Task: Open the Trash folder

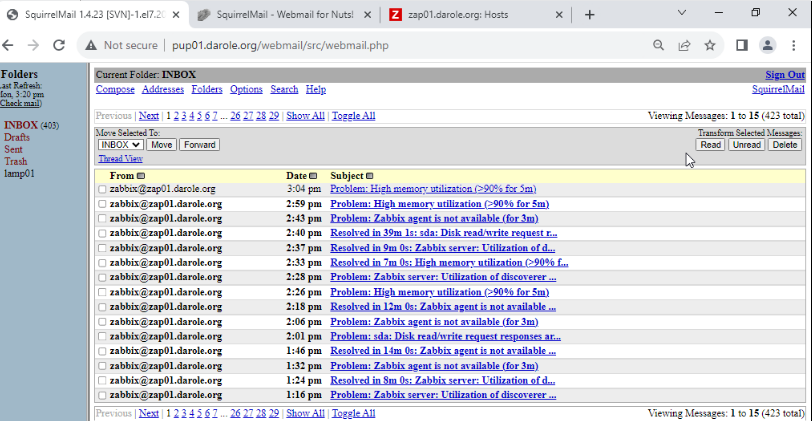Action: coord(16,162)
